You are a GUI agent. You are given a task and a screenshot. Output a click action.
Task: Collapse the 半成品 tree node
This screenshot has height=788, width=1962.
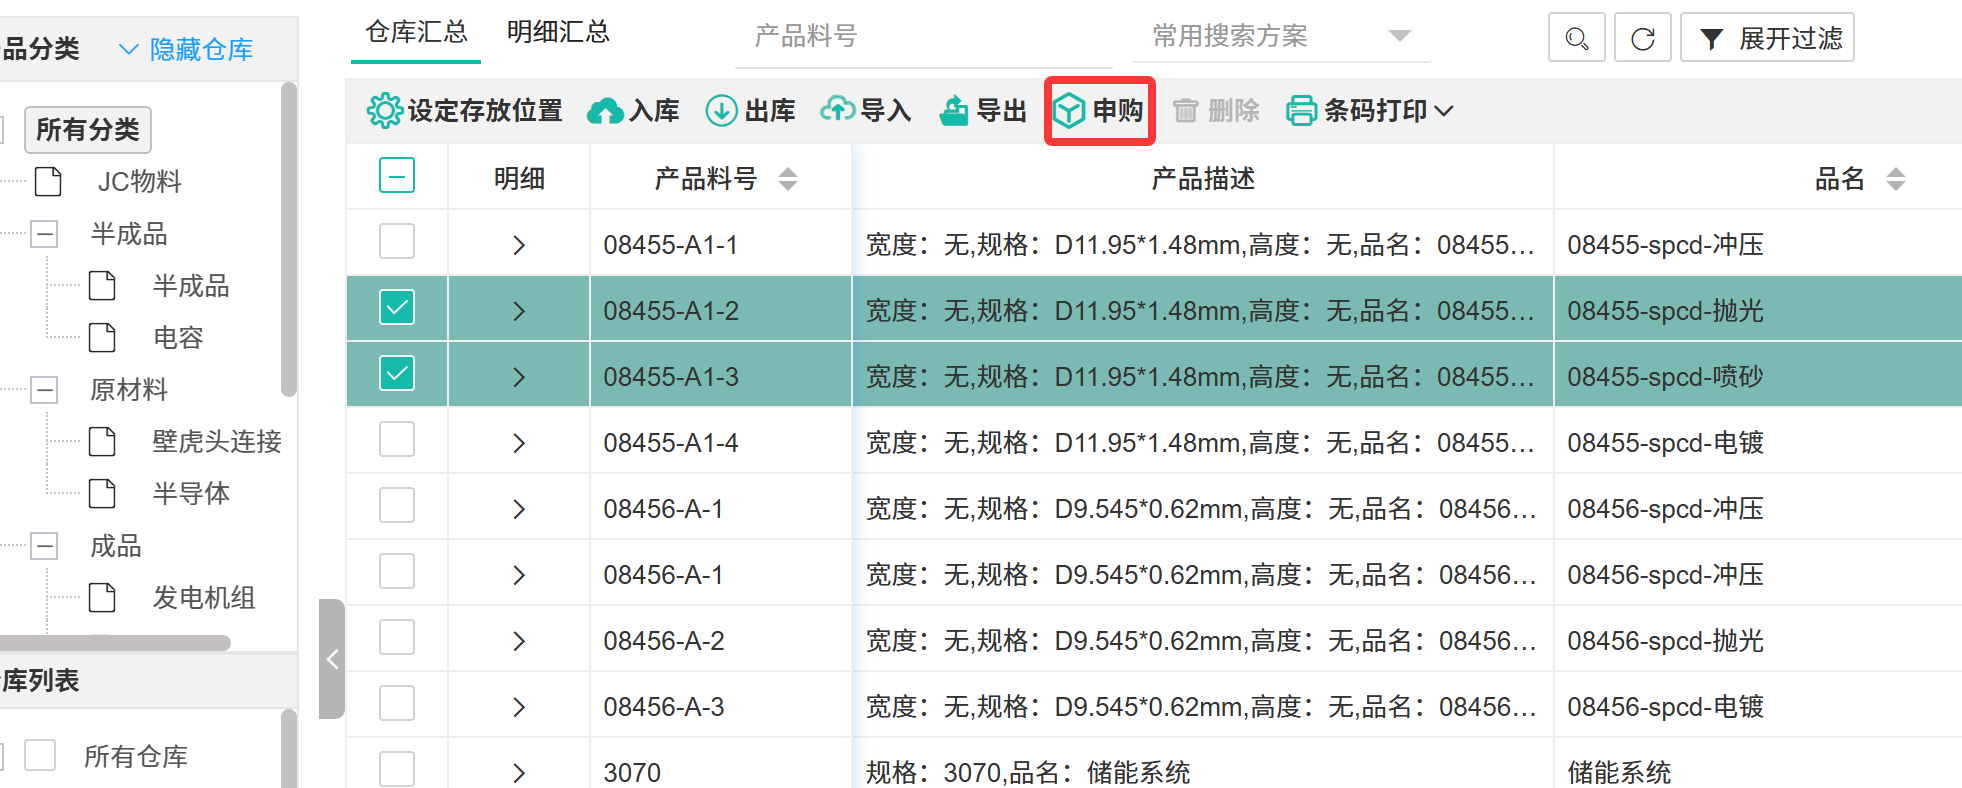click(x=44, y=234)
